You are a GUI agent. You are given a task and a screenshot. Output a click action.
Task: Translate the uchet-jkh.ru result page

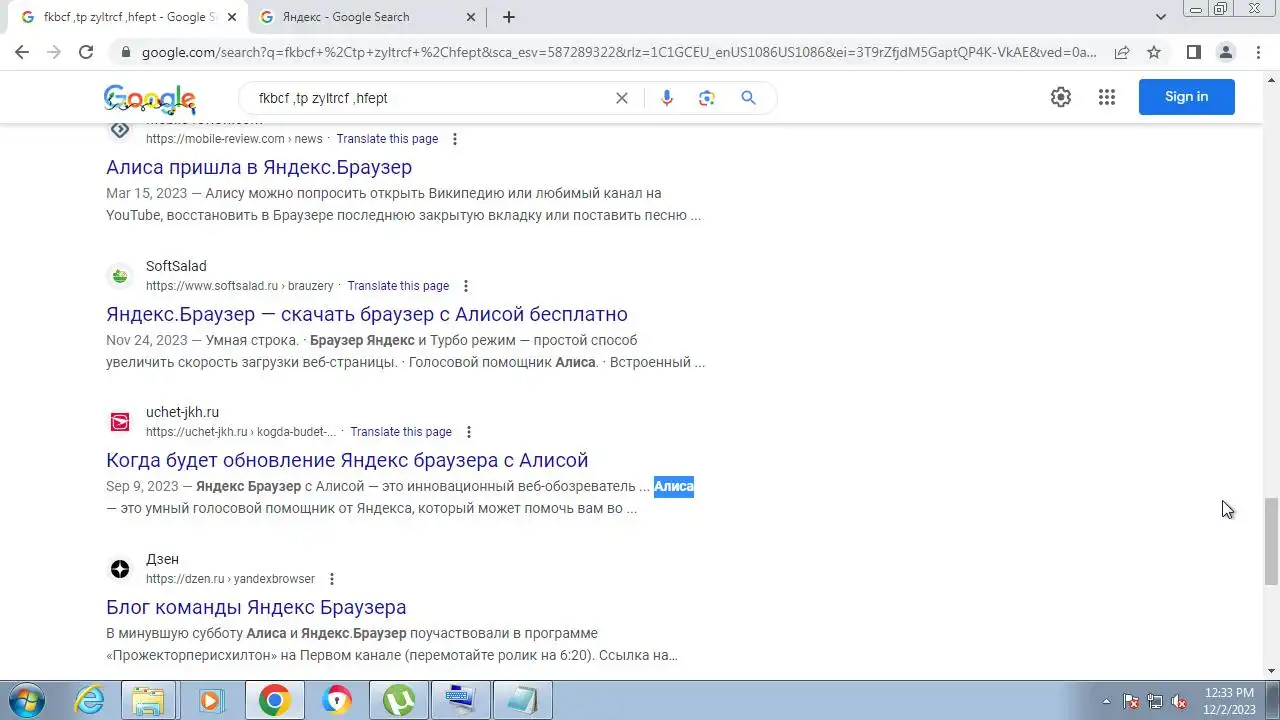click(401, 432)
